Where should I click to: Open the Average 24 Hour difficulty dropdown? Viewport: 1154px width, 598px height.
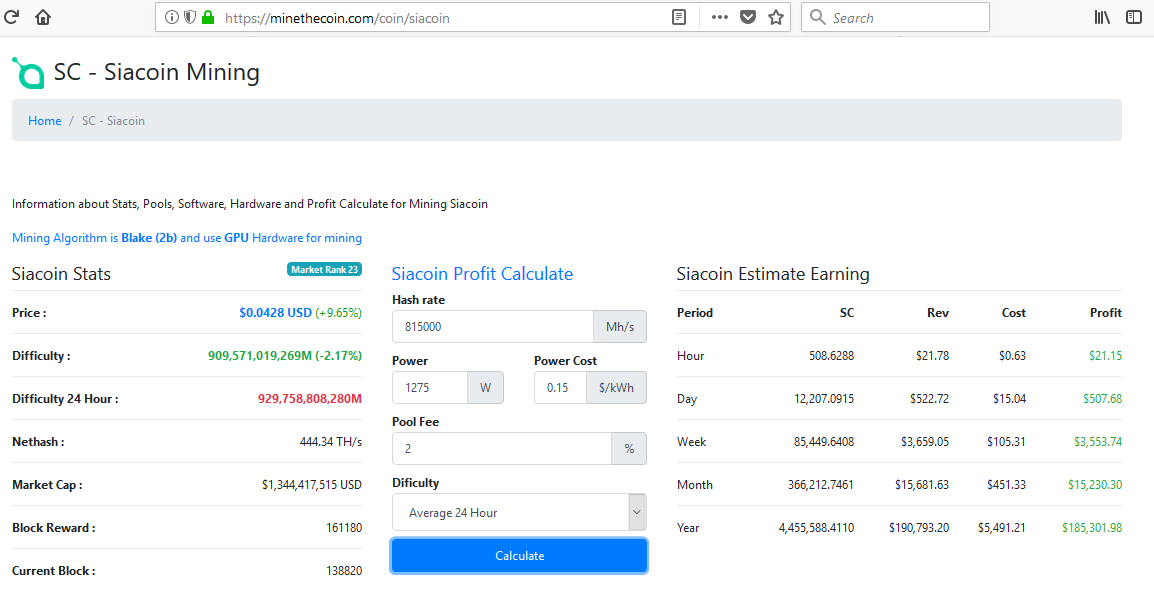tap(520, 512)
